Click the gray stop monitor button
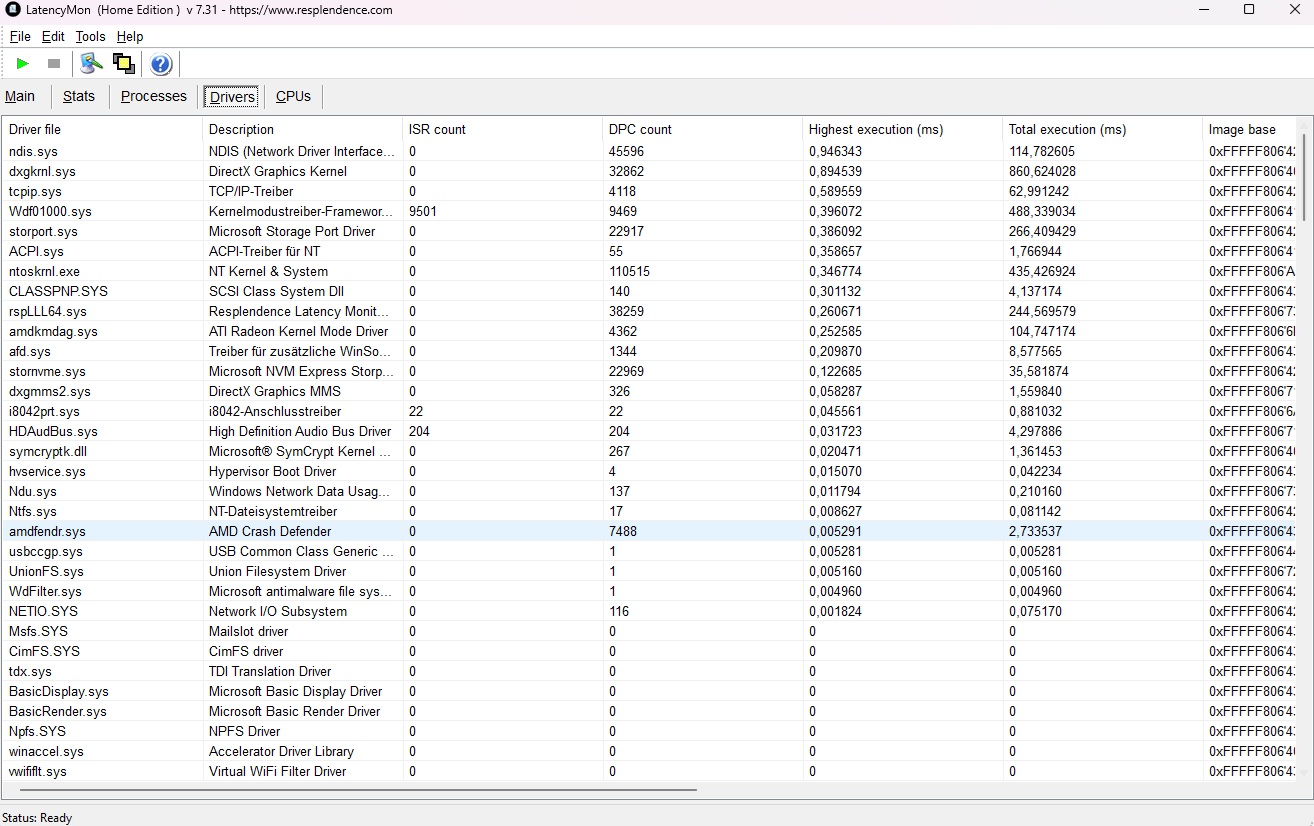1314x826 pixels. pos(54,64)
